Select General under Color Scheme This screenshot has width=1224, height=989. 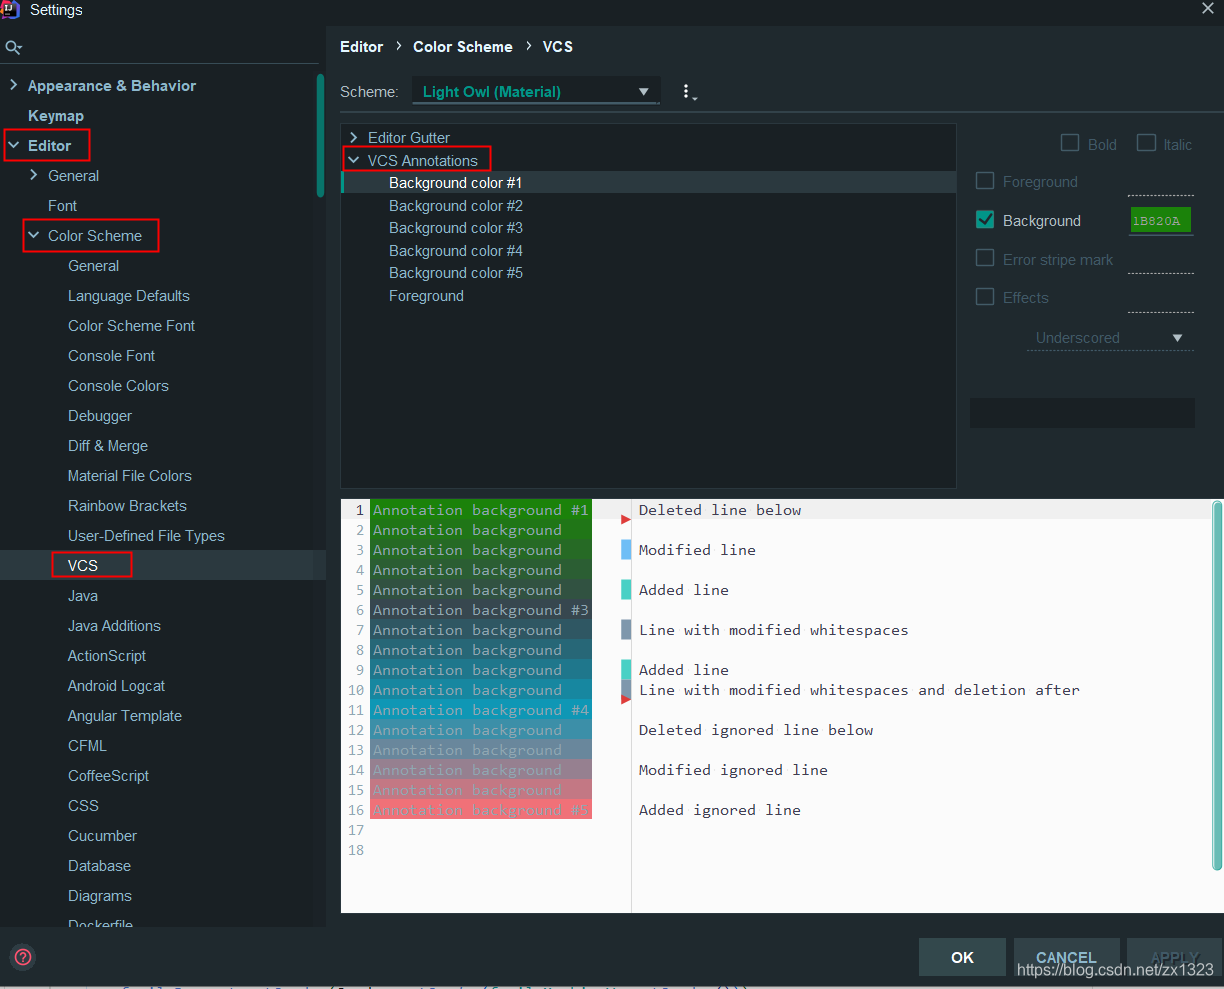point(93,265)
